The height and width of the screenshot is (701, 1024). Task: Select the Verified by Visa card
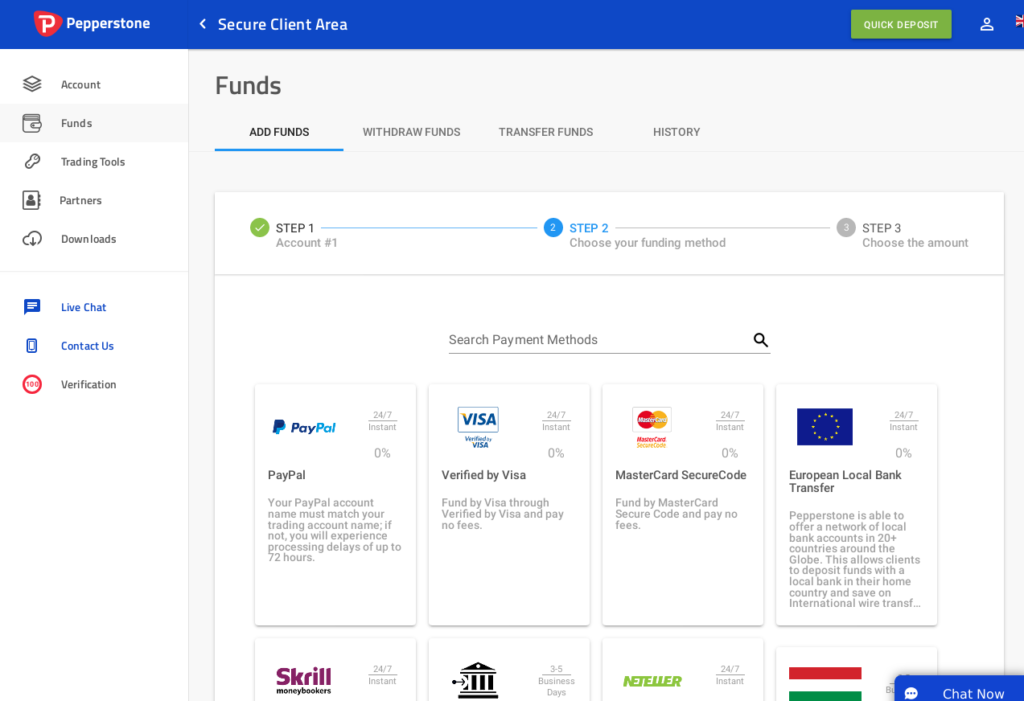pyautogui.click(x=509, y=505)
